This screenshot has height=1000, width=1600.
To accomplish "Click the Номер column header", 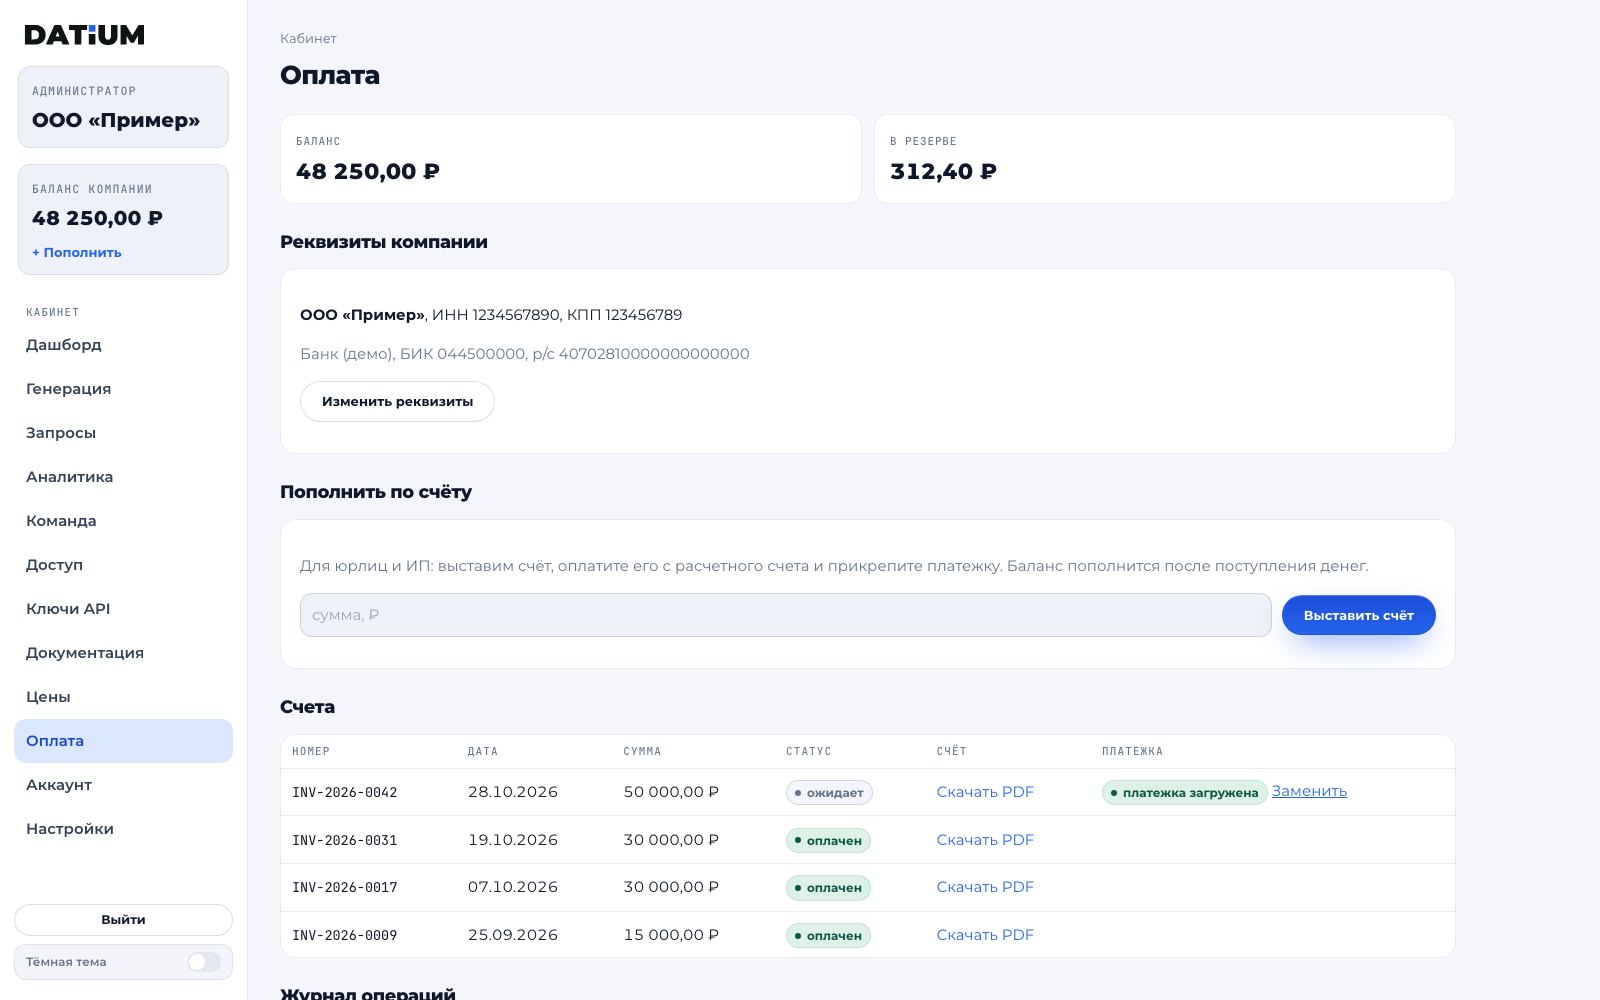I will pyautogui.click(x=311, y=751).
